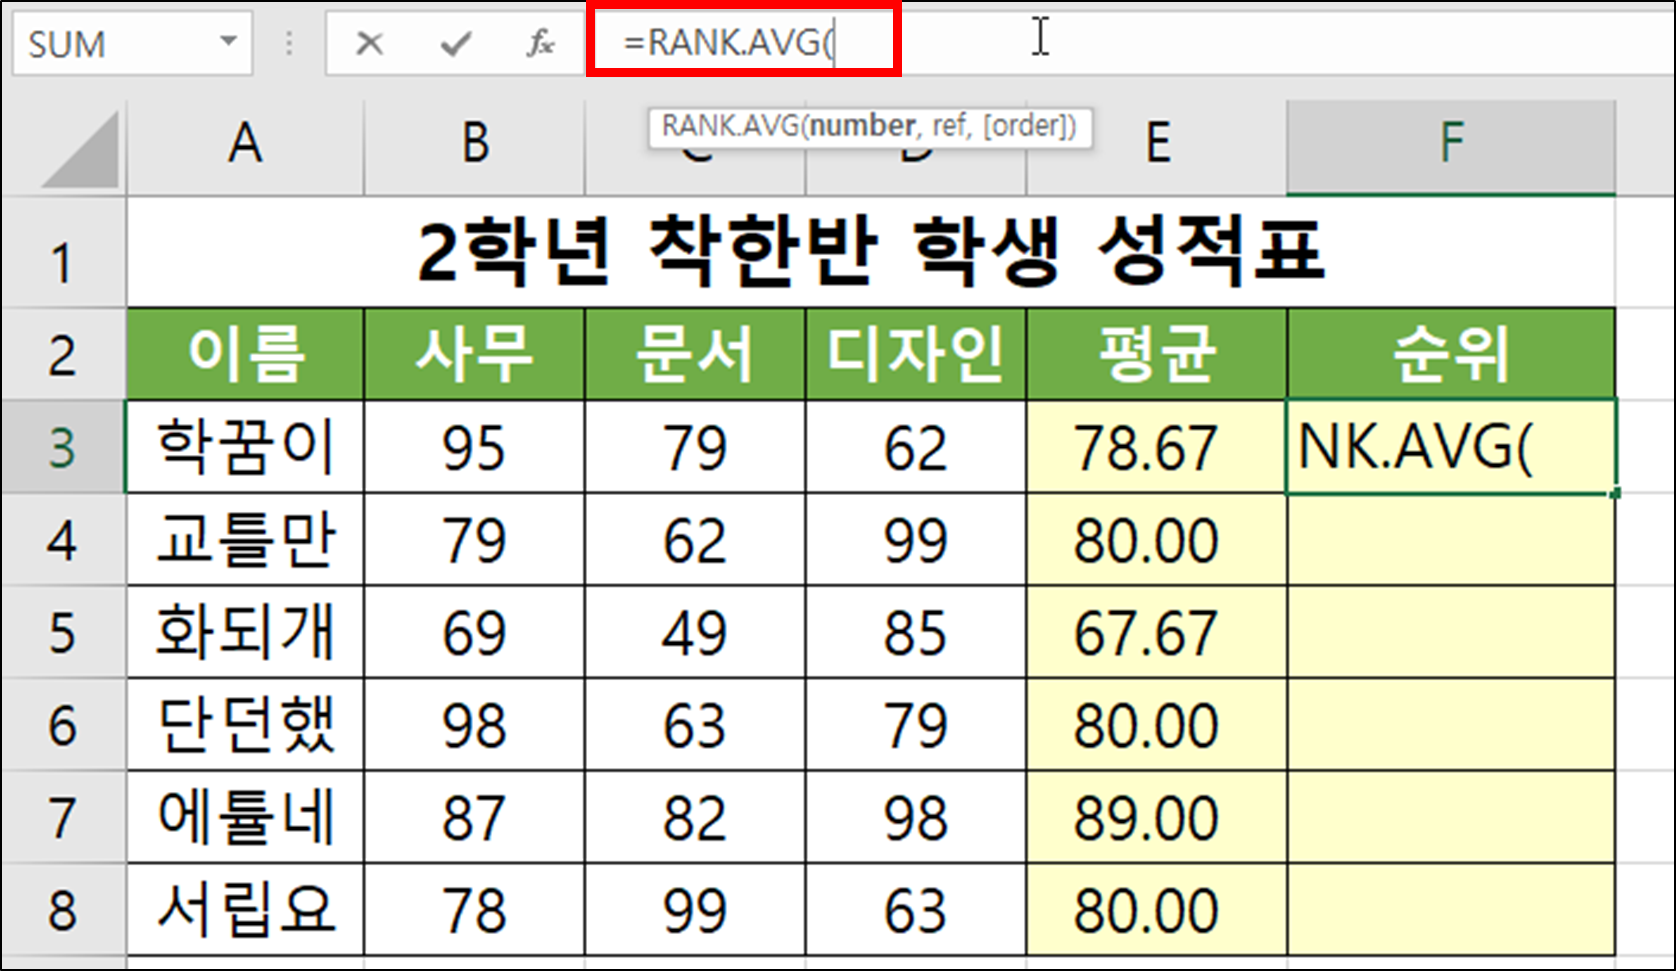Select row 3 header

(62, 448)
